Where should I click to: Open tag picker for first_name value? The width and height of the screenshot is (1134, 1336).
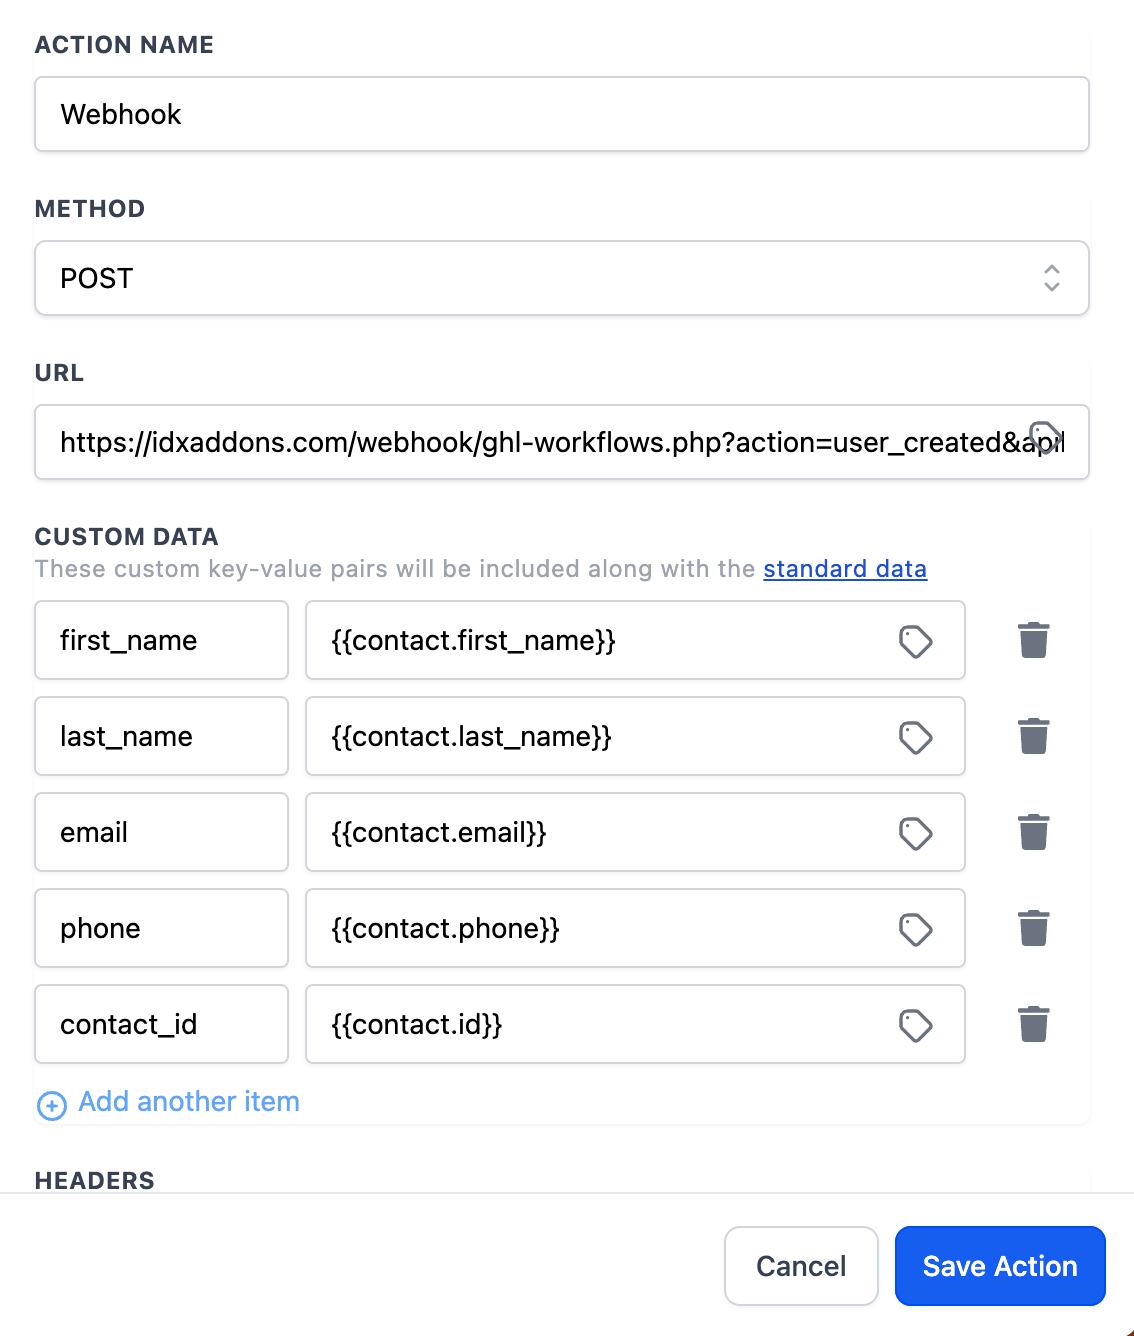pos(915,641)
